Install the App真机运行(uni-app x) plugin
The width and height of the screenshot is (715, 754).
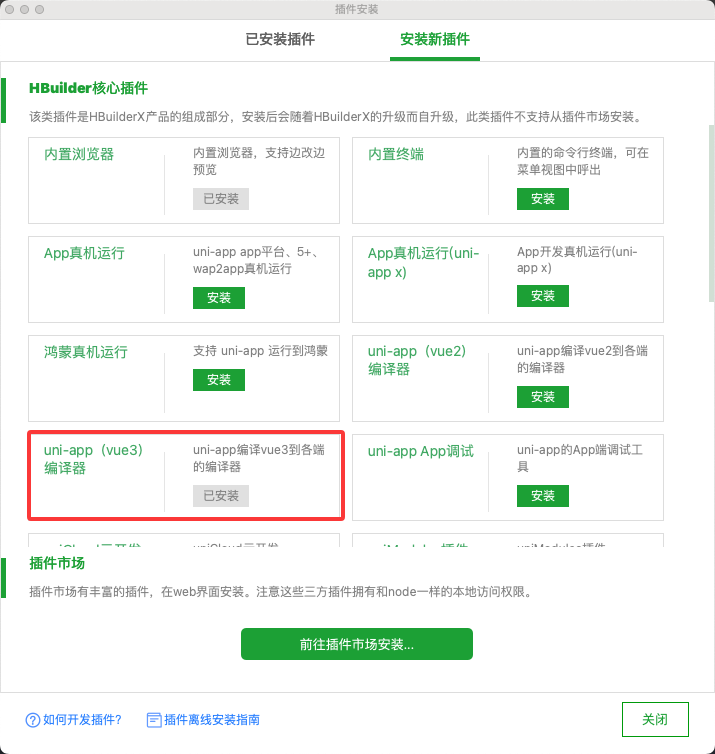tap(543, 296)
